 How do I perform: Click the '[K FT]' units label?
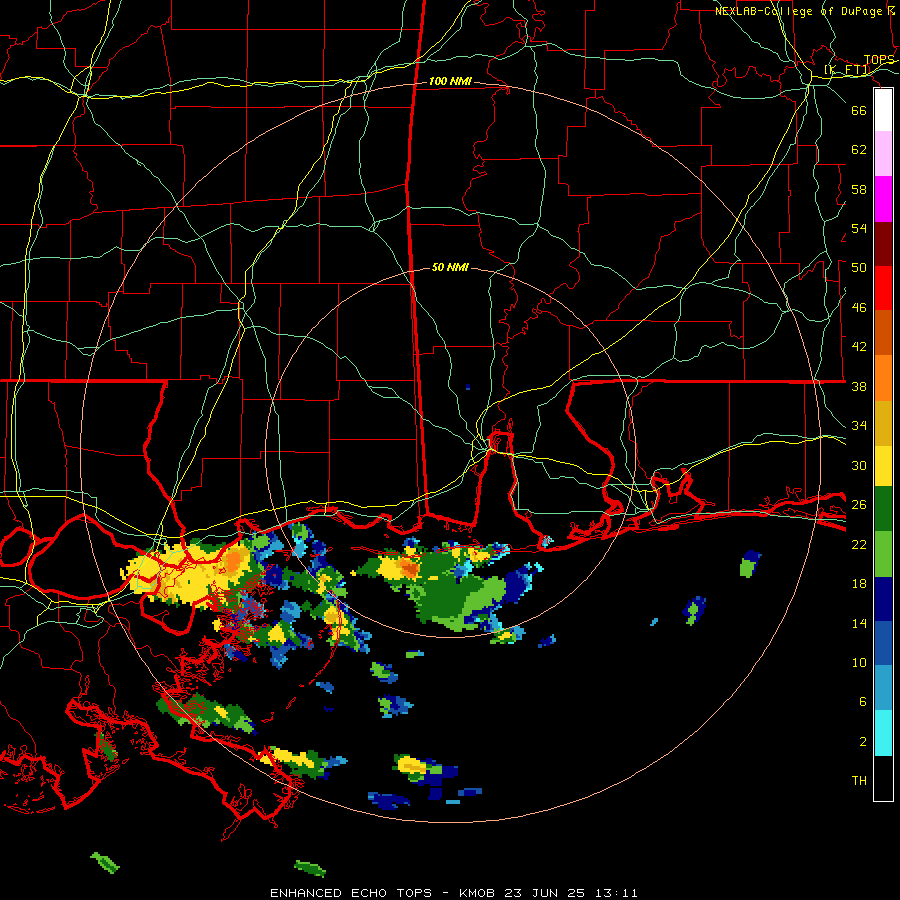tap(847, 70)
